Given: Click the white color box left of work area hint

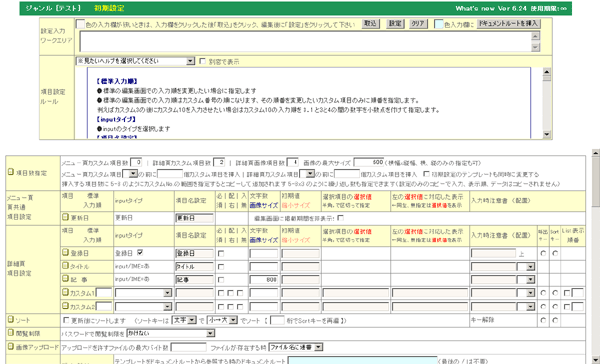Looking at the screenshot, I should coord(80,24).
